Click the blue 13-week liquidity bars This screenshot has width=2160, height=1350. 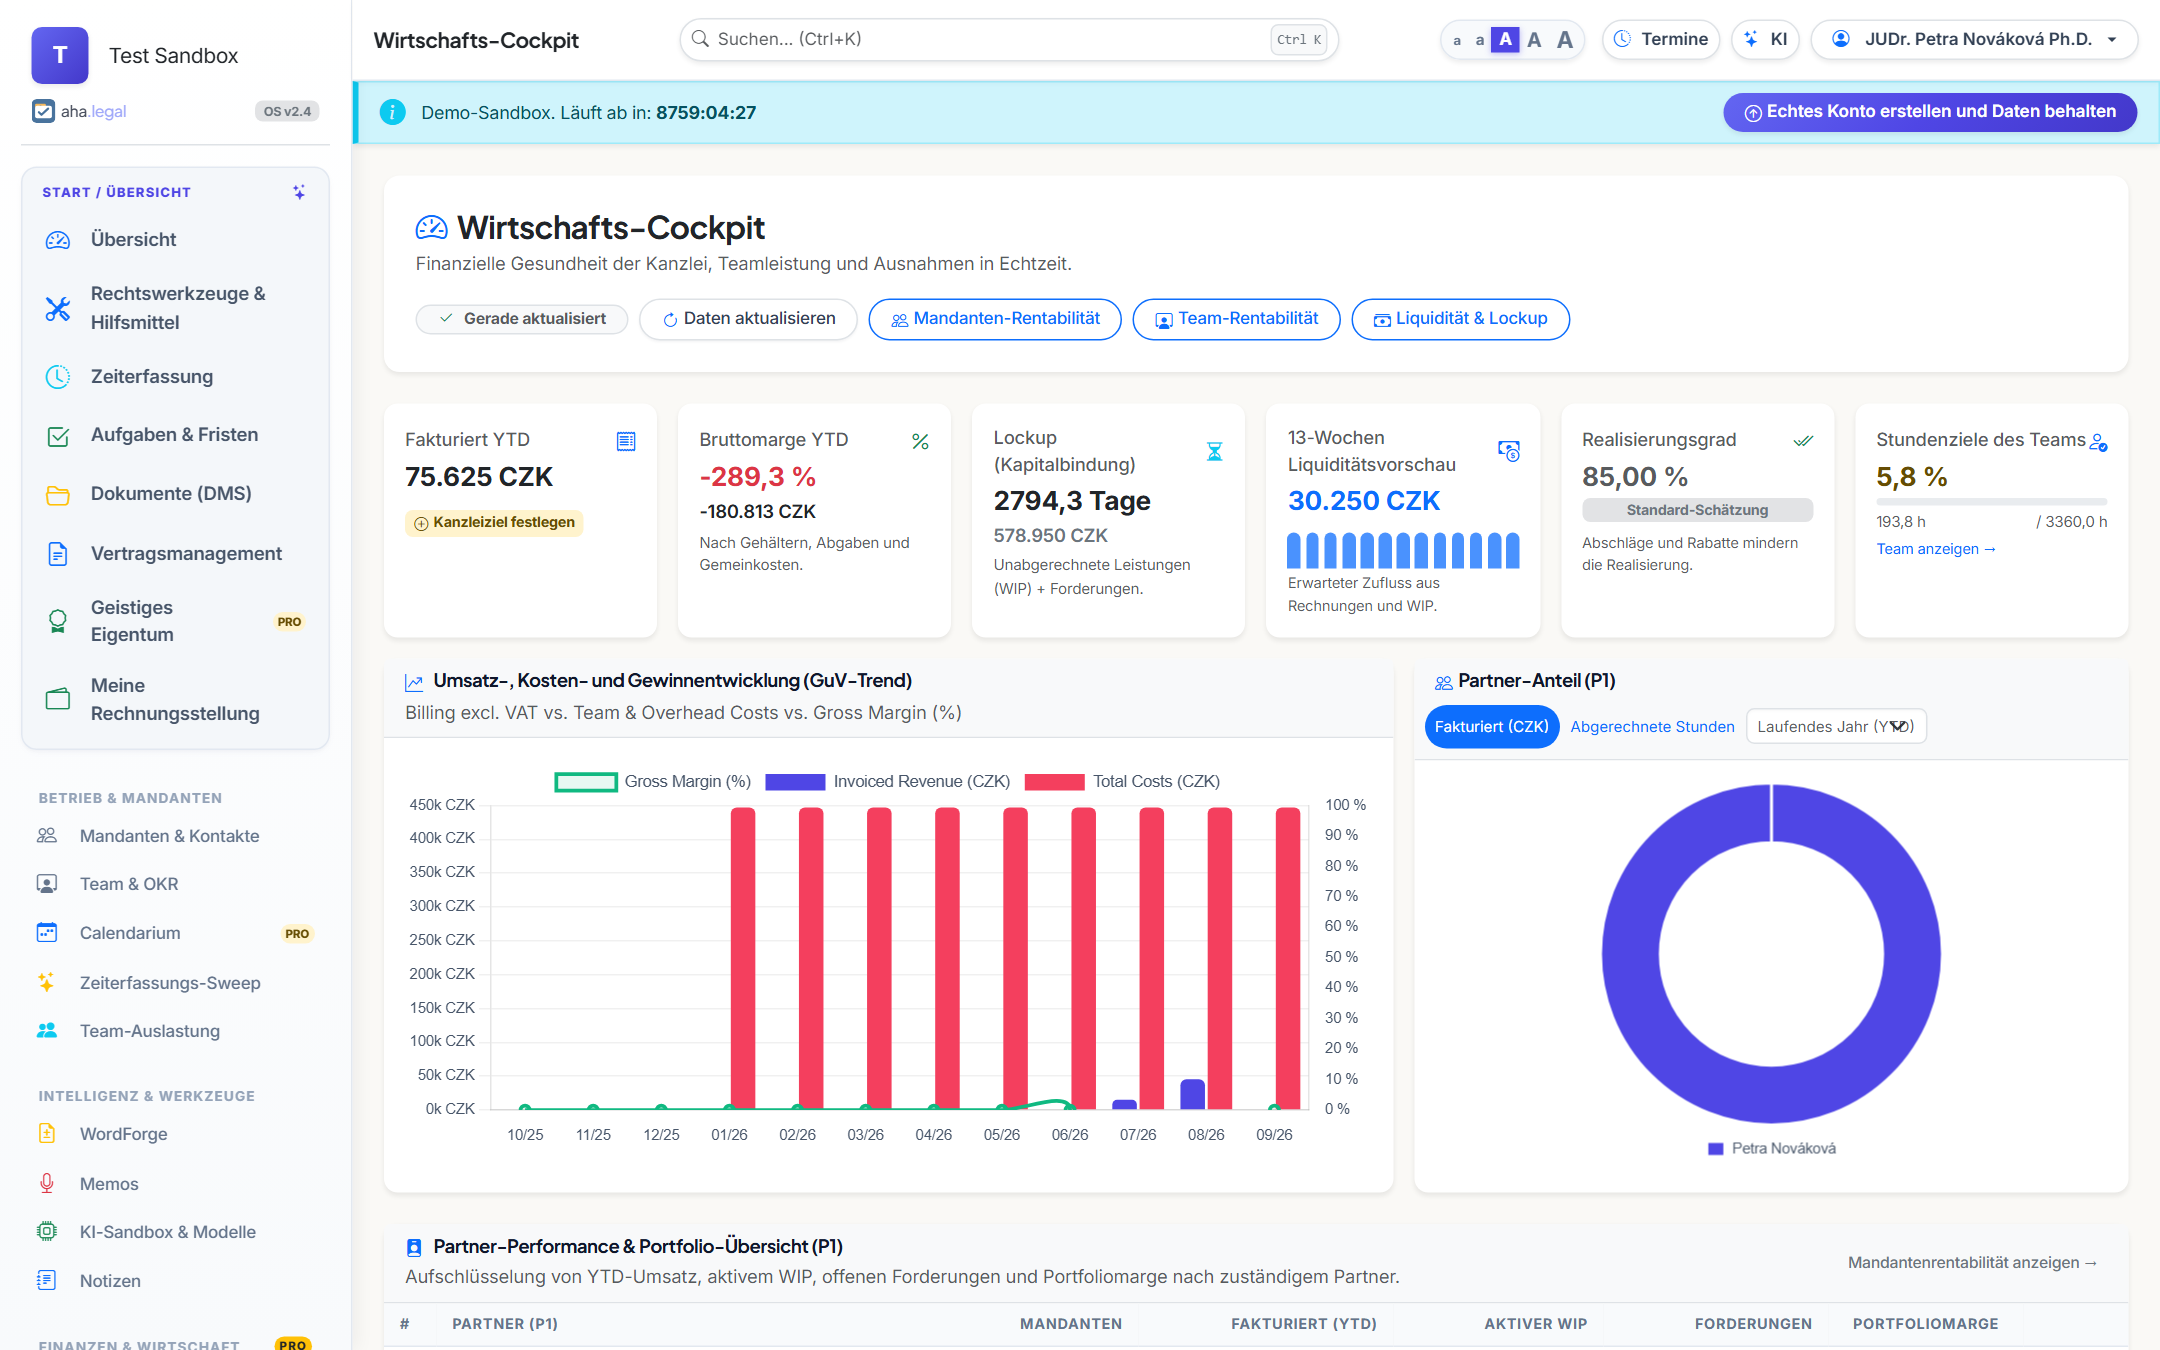[1403, 551]
